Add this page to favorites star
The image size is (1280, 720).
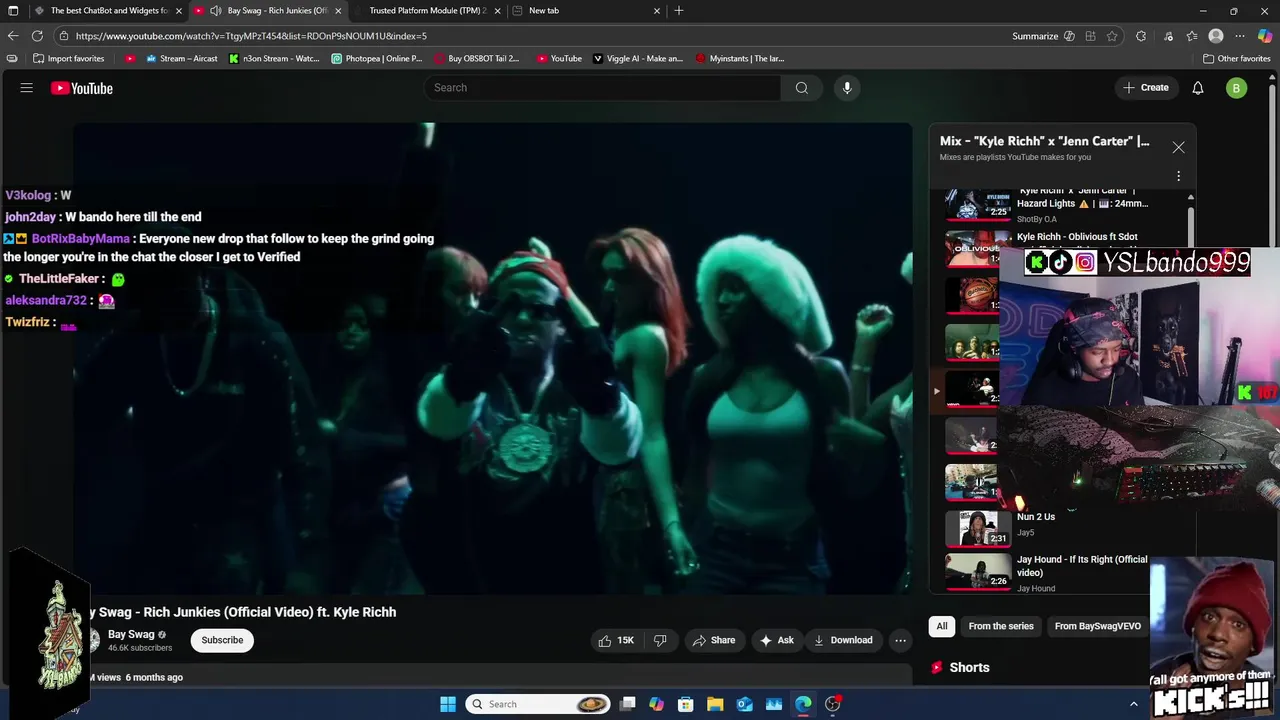[x=1112, y=36]
